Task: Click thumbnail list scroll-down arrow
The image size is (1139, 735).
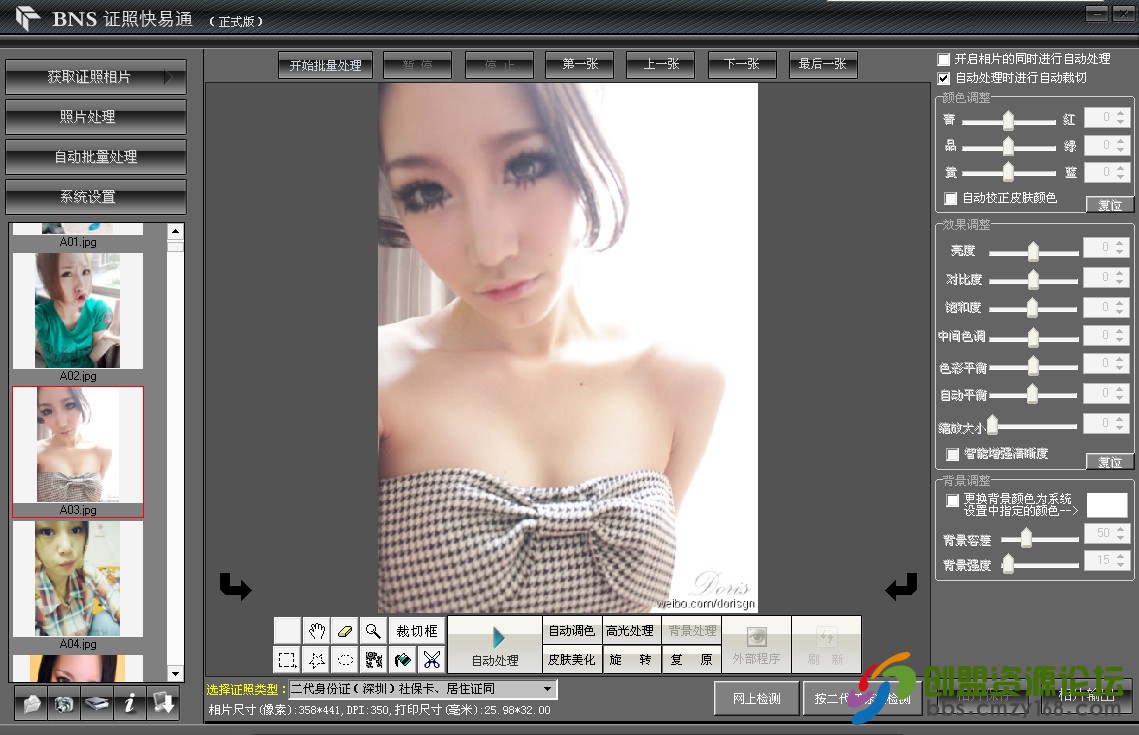Action: (175, 673)
